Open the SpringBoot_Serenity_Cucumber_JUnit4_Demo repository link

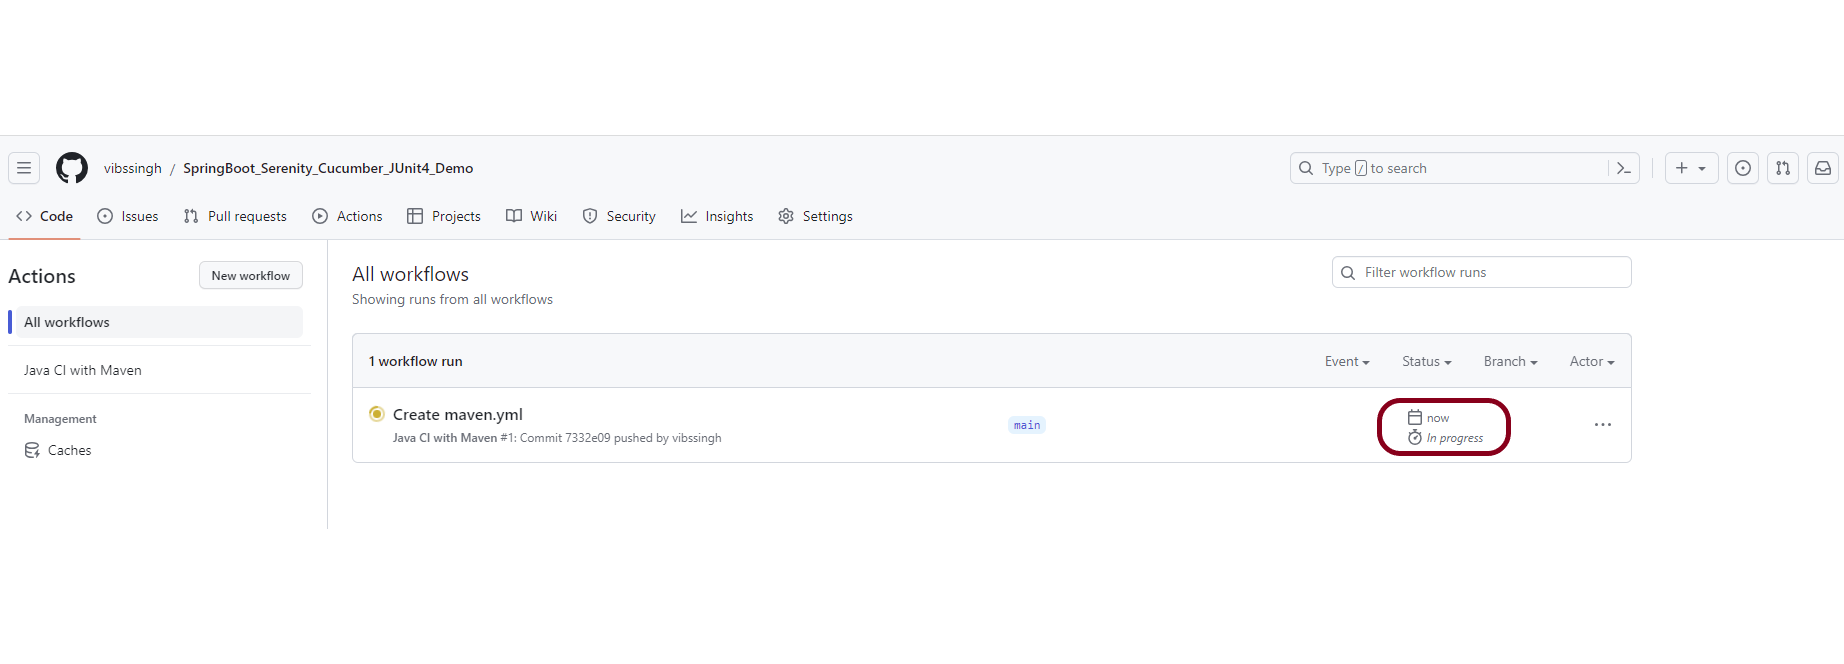328,168
